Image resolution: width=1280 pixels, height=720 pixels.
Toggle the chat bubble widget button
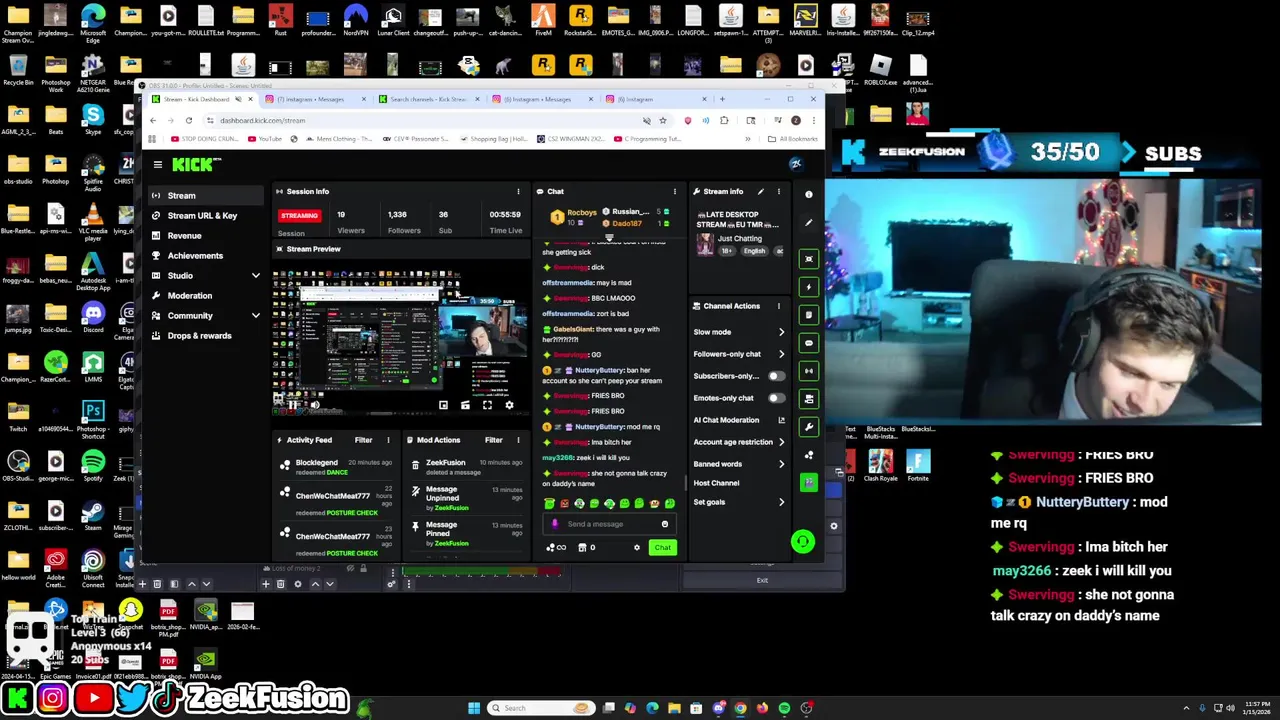coord(809,343)
